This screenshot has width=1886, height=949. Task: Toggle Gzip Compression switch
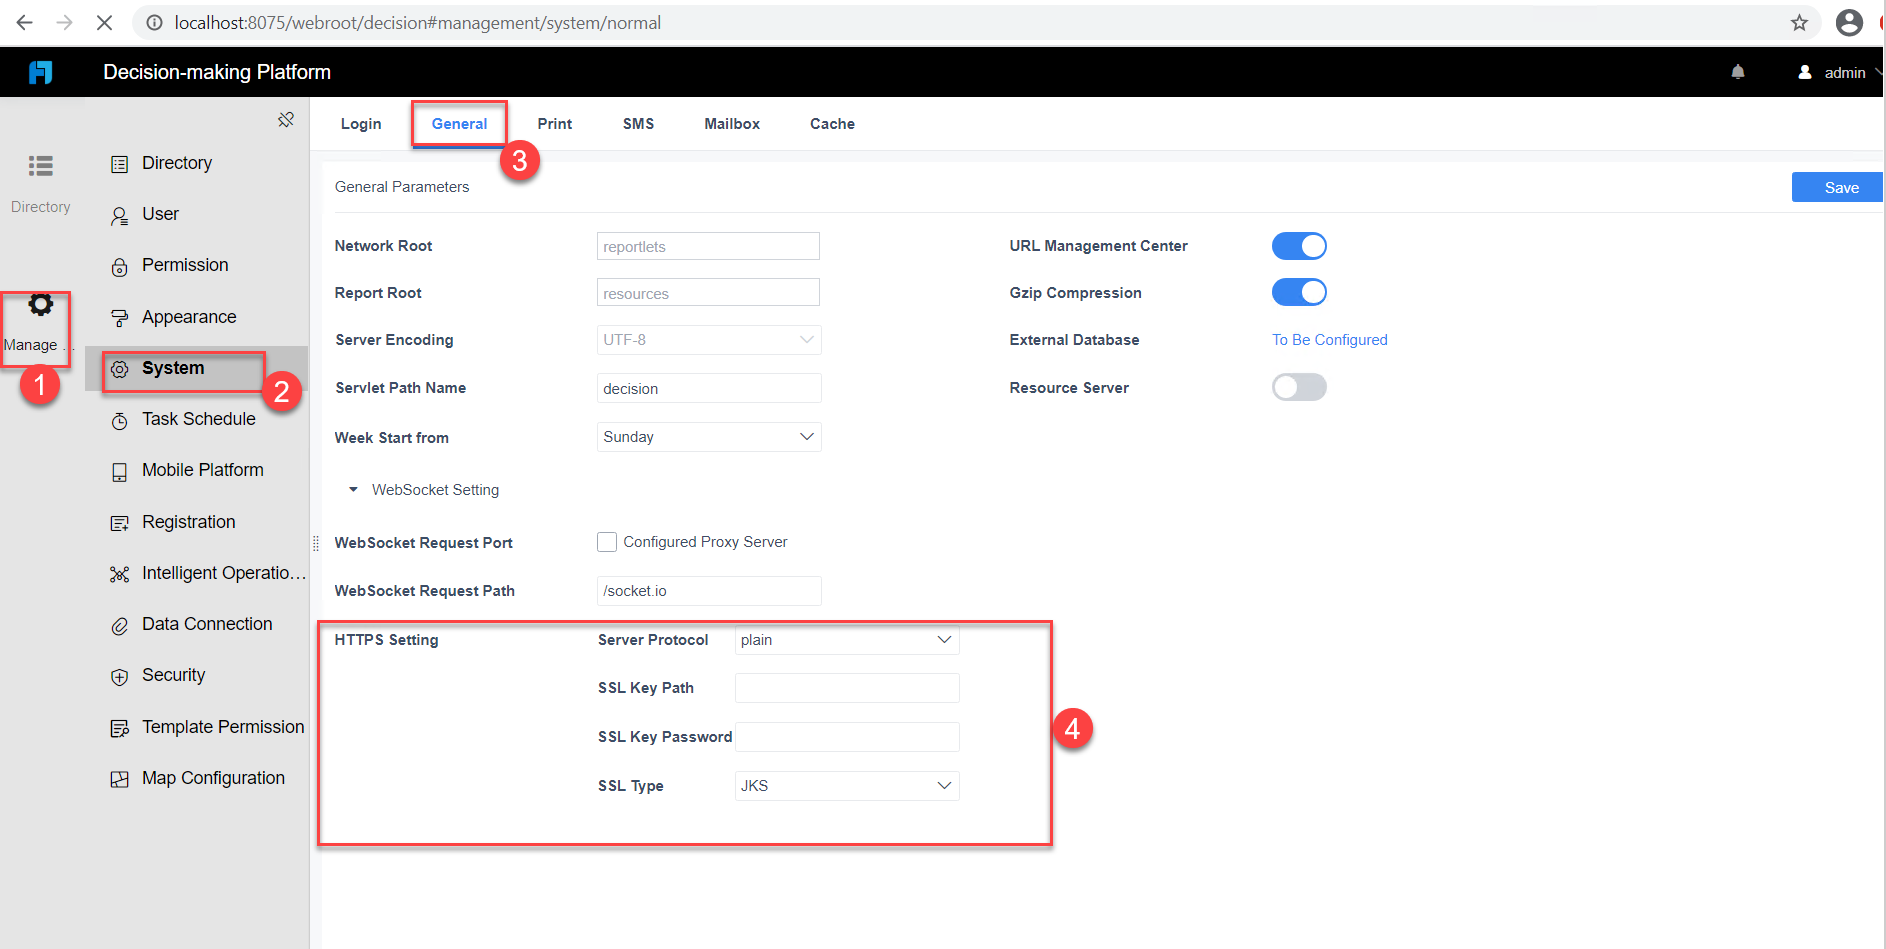(1299, 292)
